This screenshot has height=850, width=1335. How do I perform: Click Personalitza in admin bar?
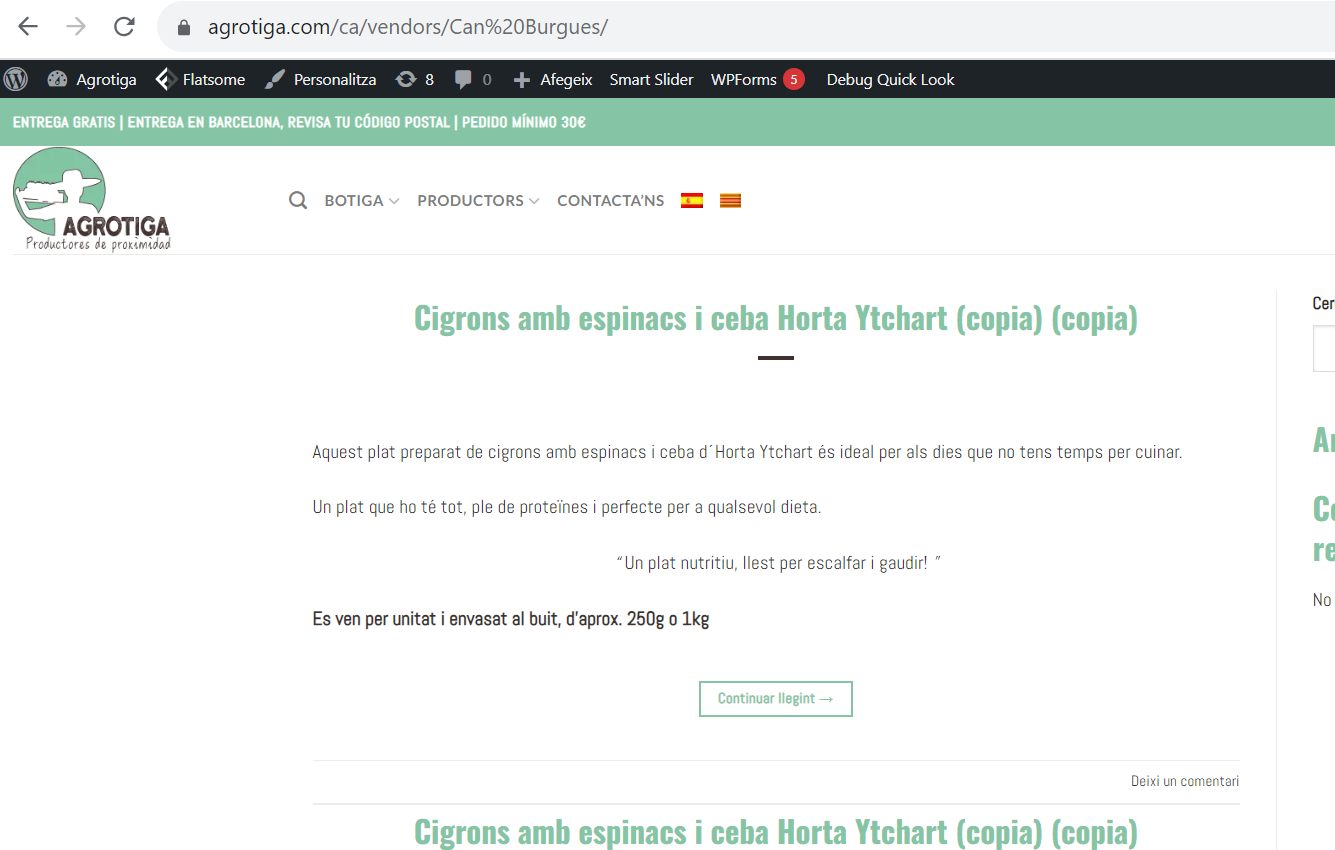[x=321, y=79]
